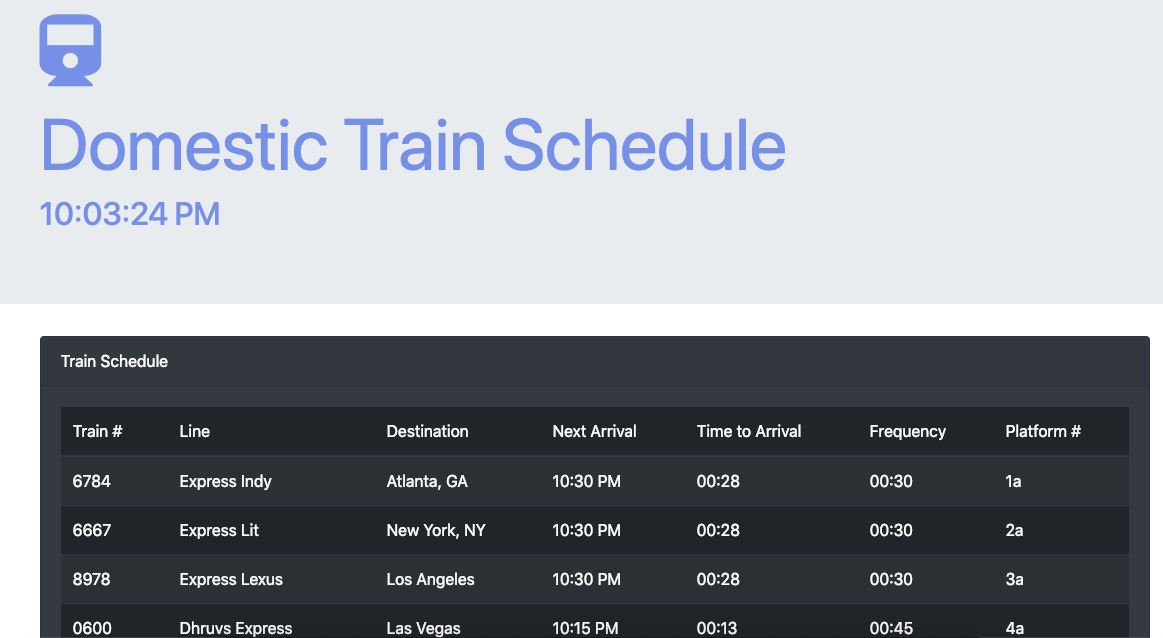Select the Frequency column header

coord(907,432)
